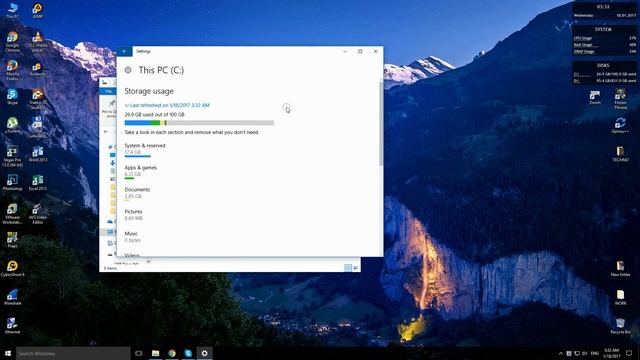
Task: Open the TECHNO folder on desktop
Action: tap(620, 154)
